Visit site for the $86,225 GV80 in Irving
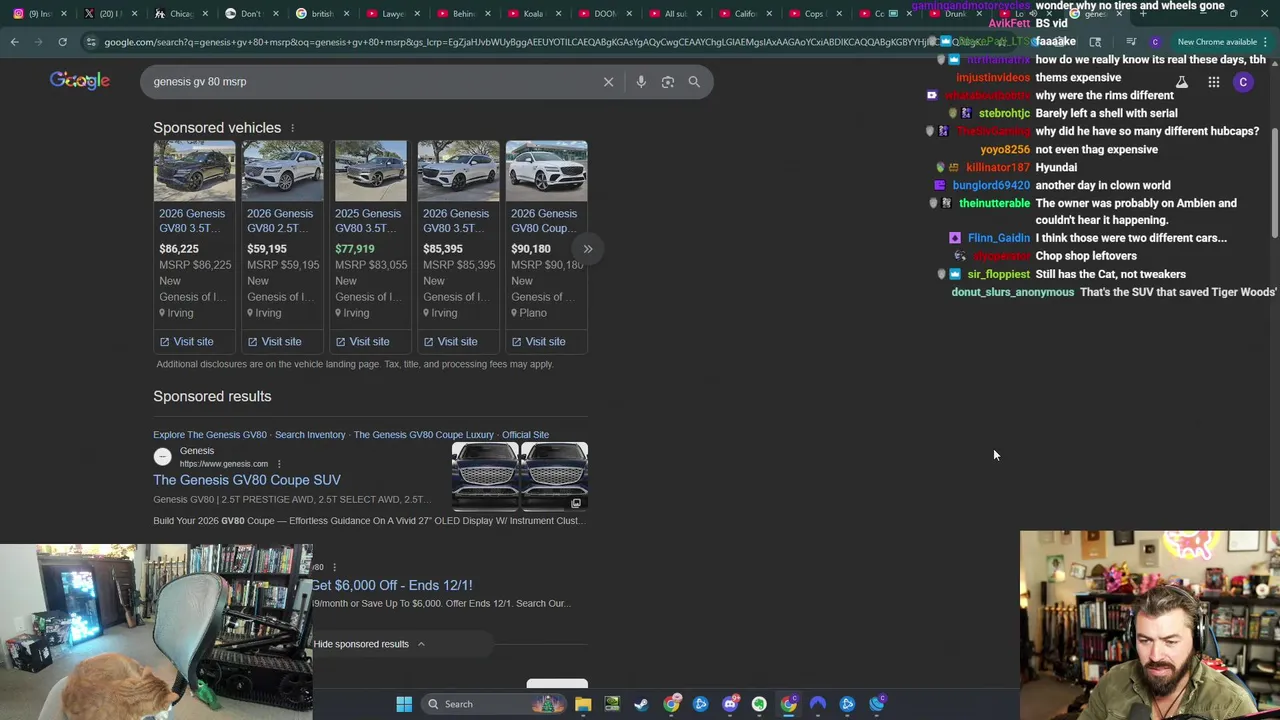 tap(187, 342)
